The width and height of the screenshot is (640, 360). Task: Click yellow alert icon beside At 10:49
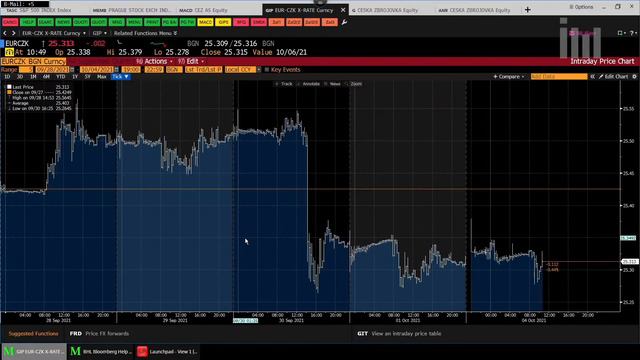click(x=9, y=52)
